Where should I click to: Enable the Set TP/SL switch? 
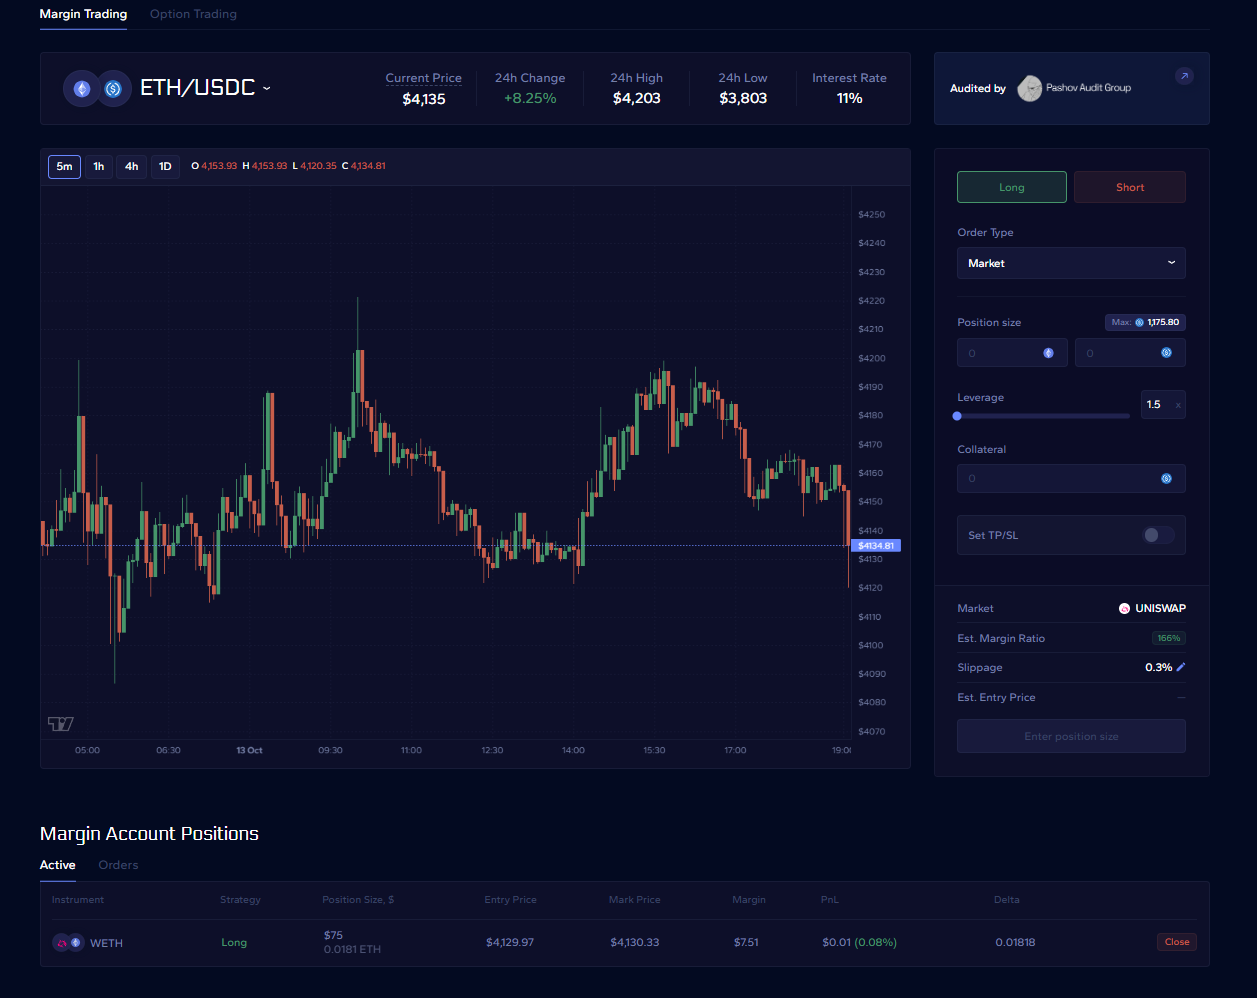pos(1158,535)
